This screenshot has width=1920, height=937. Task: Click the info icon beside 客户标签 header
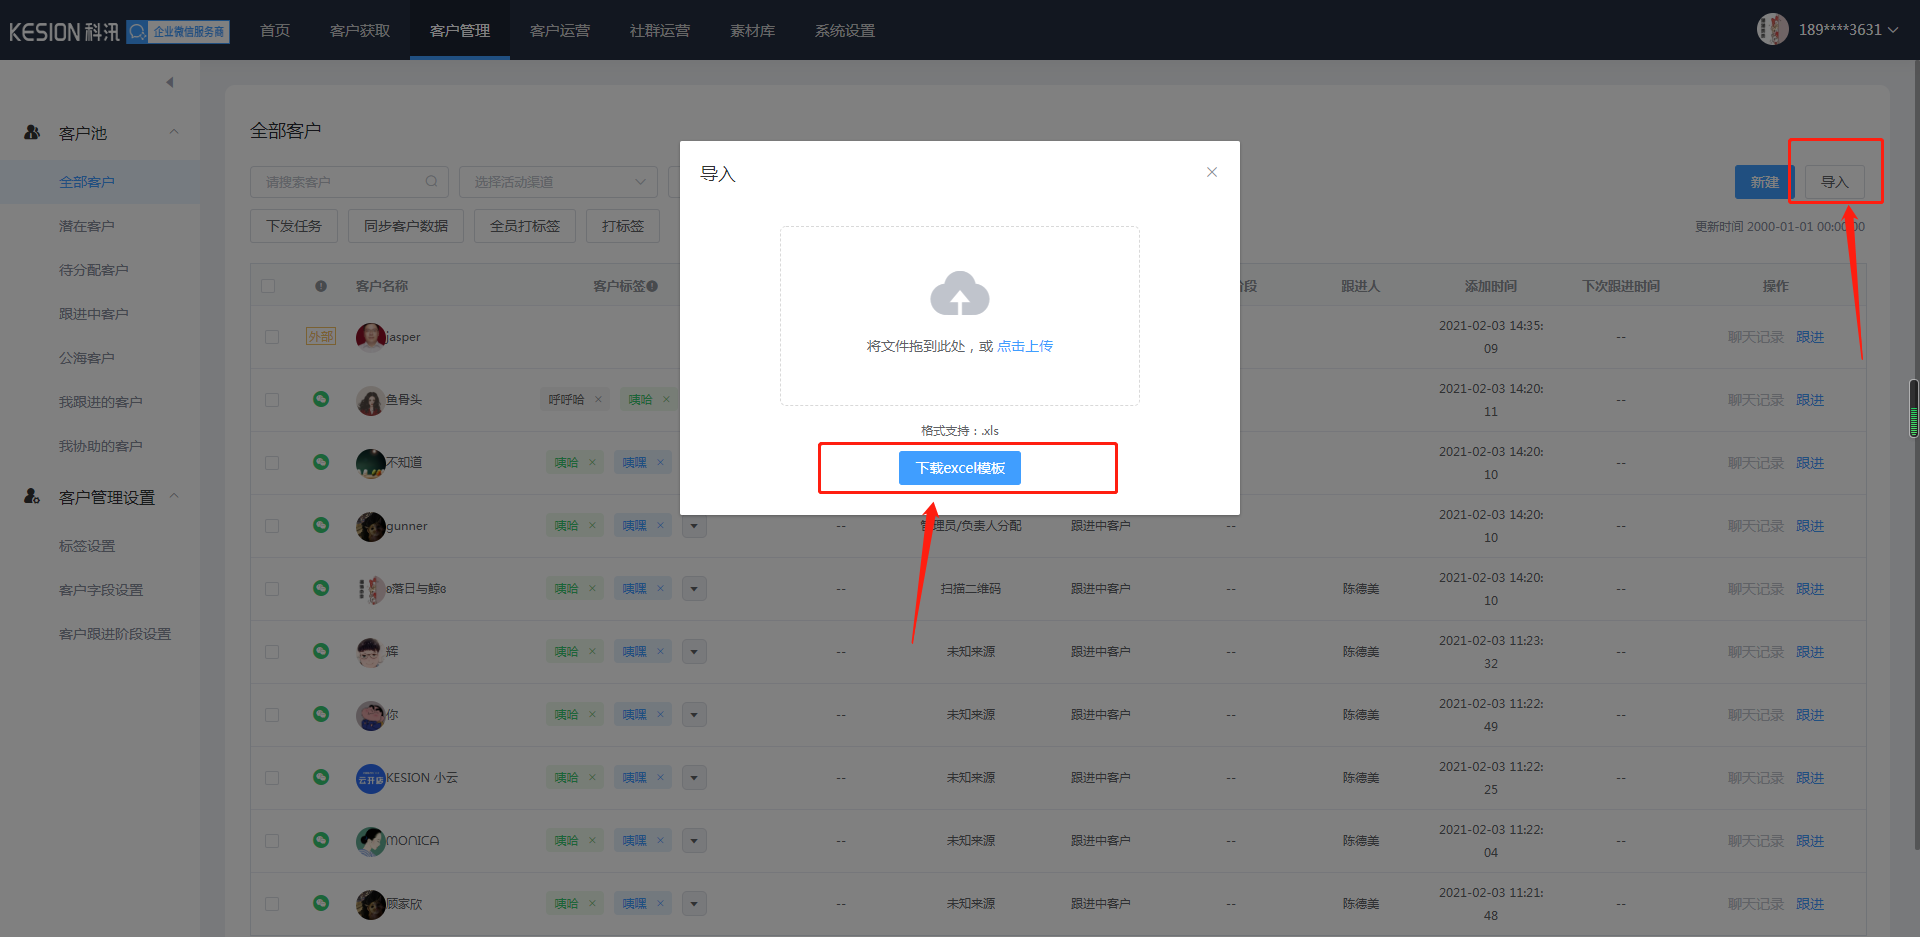(652, 286)
